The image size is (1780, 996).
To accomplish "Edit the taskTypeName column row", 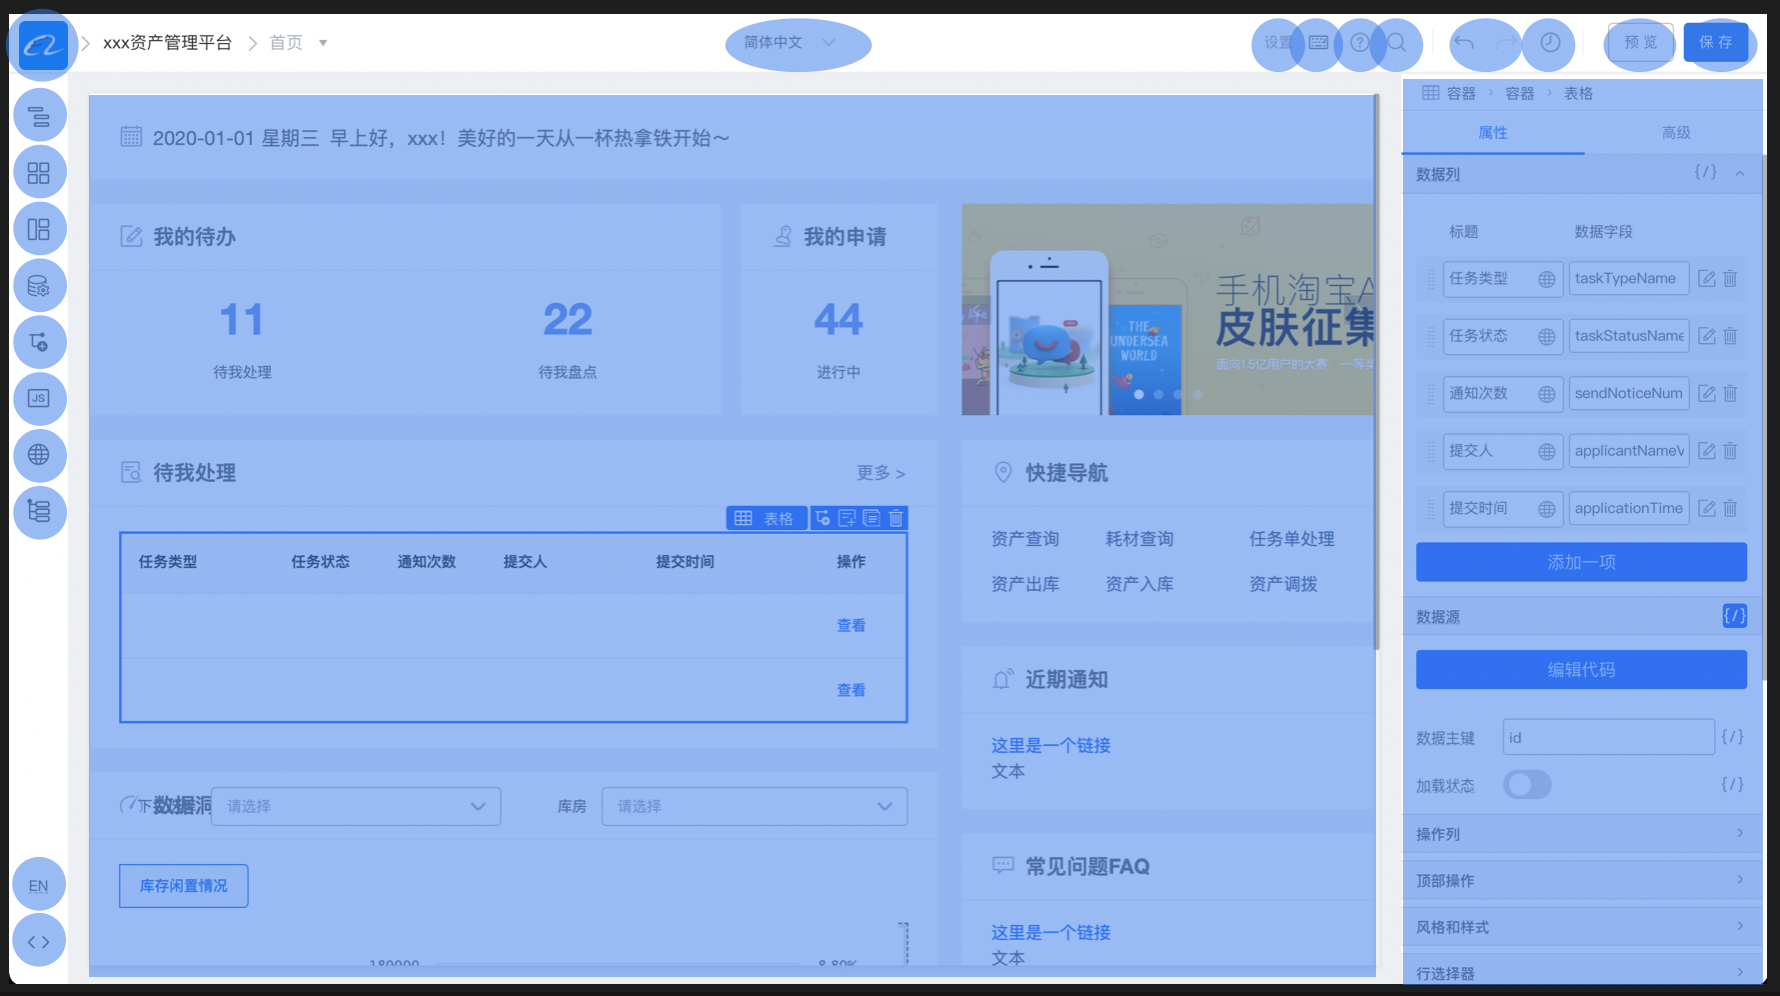I will [1707, 279].
